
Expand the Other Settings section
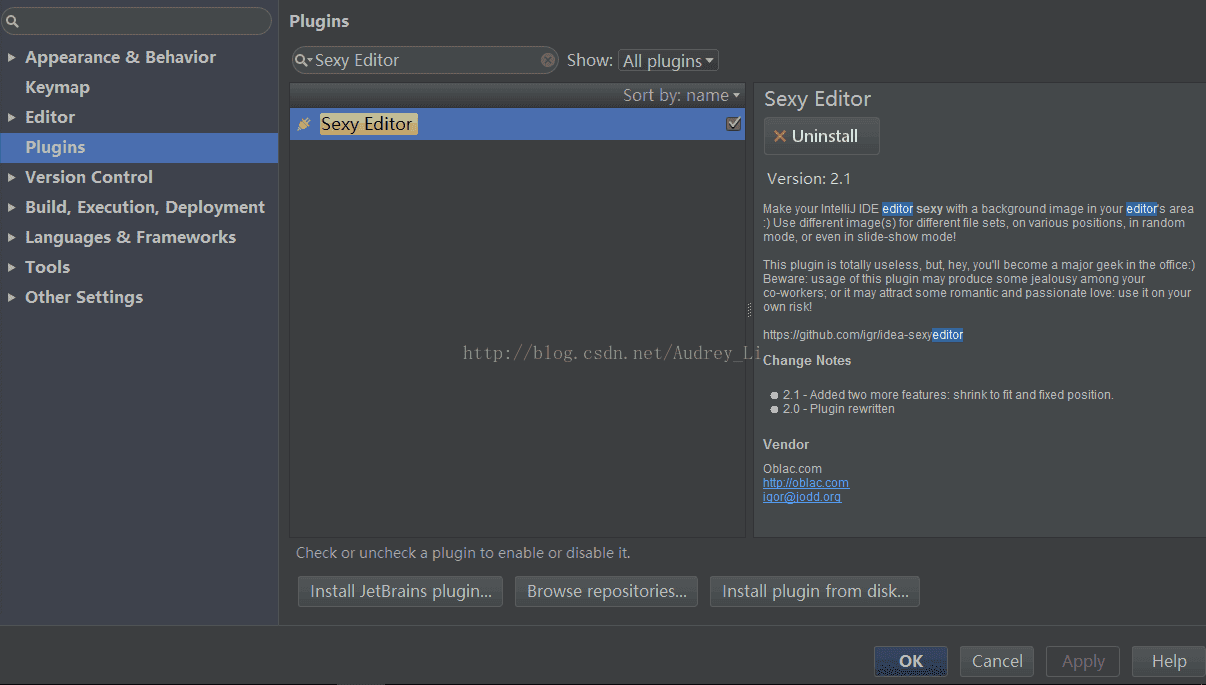[x=11, y=297]
